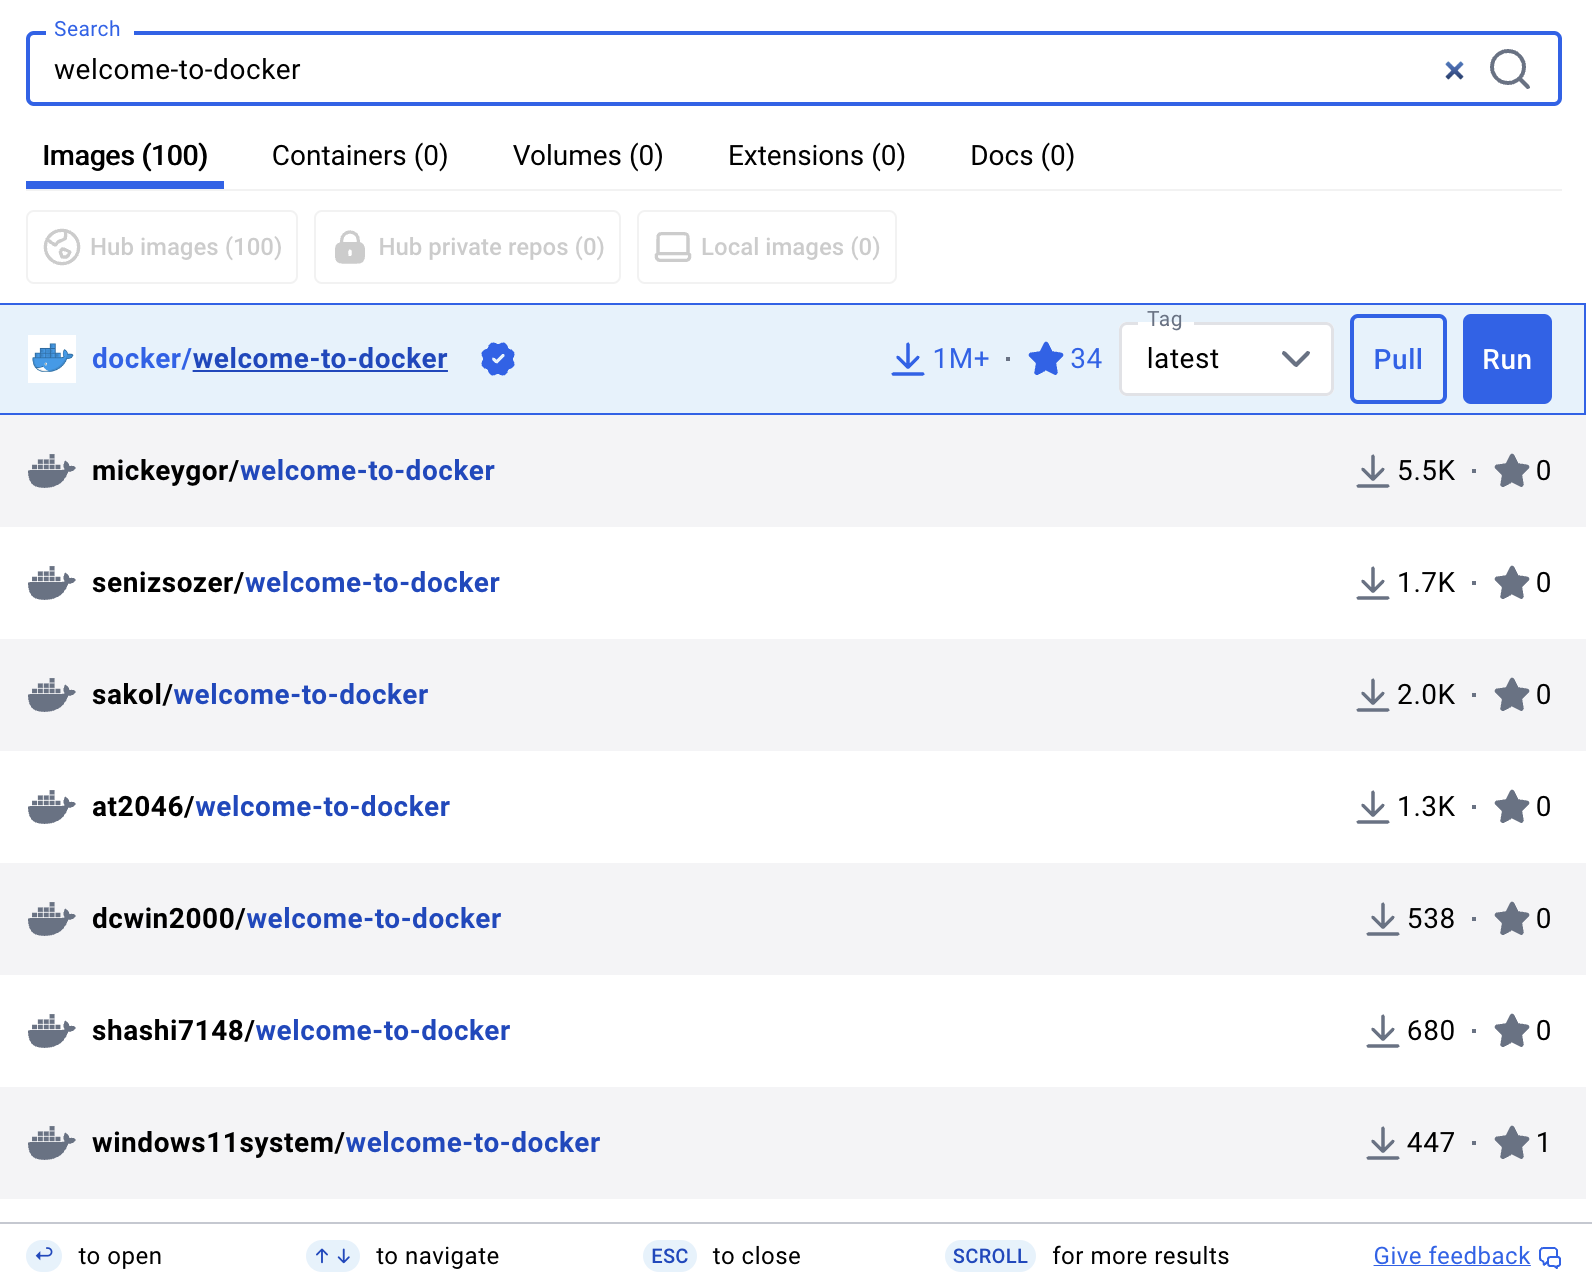Select dcwin2000/welcome-to-docker result
This screenshot has width=1592, height=1280.
[793, 919]
